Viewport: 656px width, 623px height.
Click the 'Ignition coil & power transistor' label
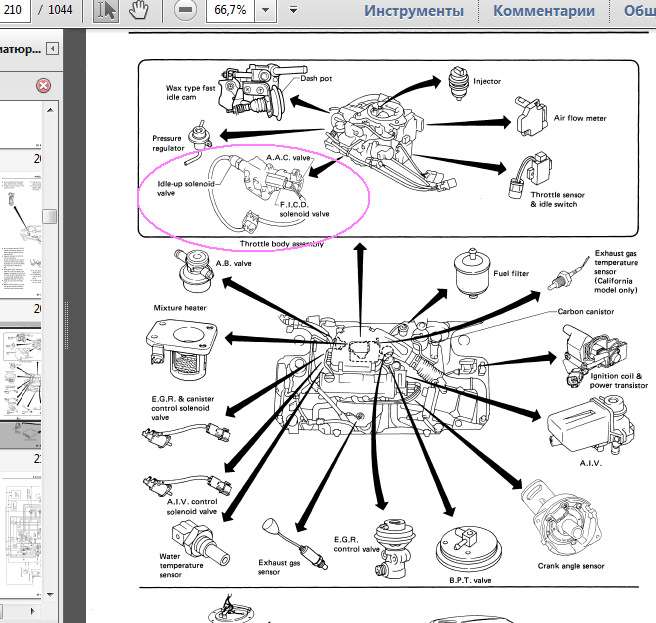[618, 380]
